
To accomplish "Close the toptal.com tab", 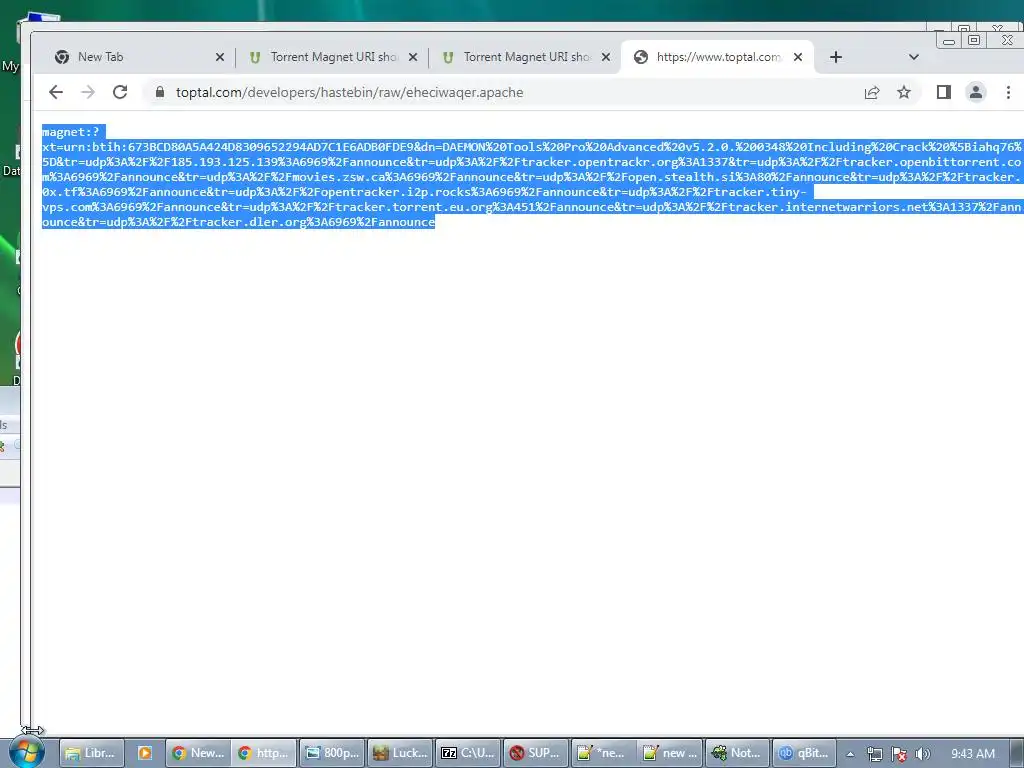I will tap(798, 57).
